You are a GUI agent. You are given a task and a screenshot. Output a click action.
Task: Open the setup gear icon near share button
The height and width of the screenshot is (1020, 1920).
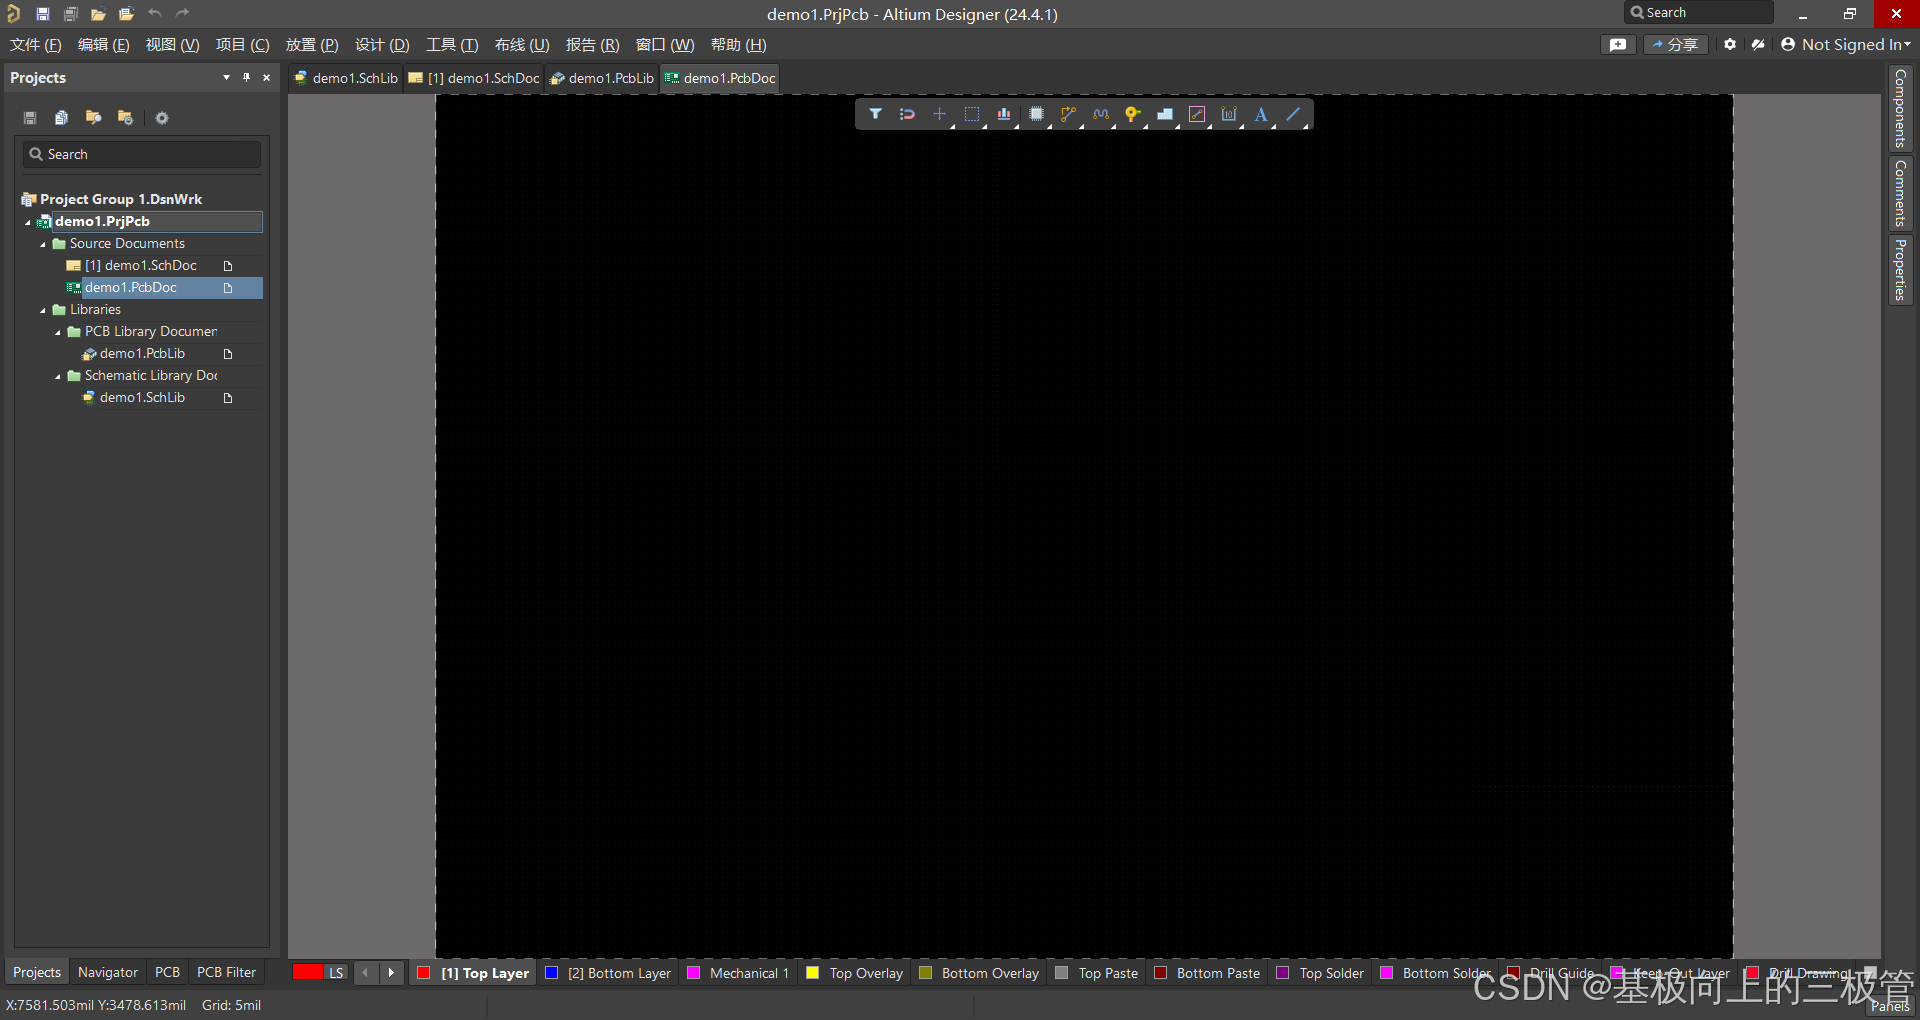(x=1730, y=44)
